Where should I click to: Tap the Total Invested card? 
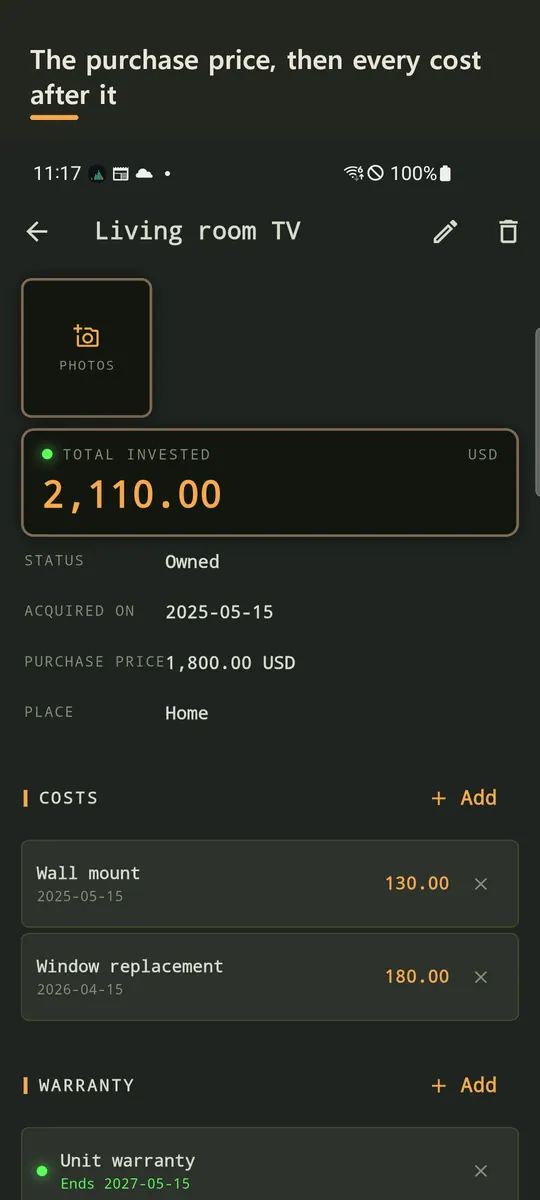point(270,483)
